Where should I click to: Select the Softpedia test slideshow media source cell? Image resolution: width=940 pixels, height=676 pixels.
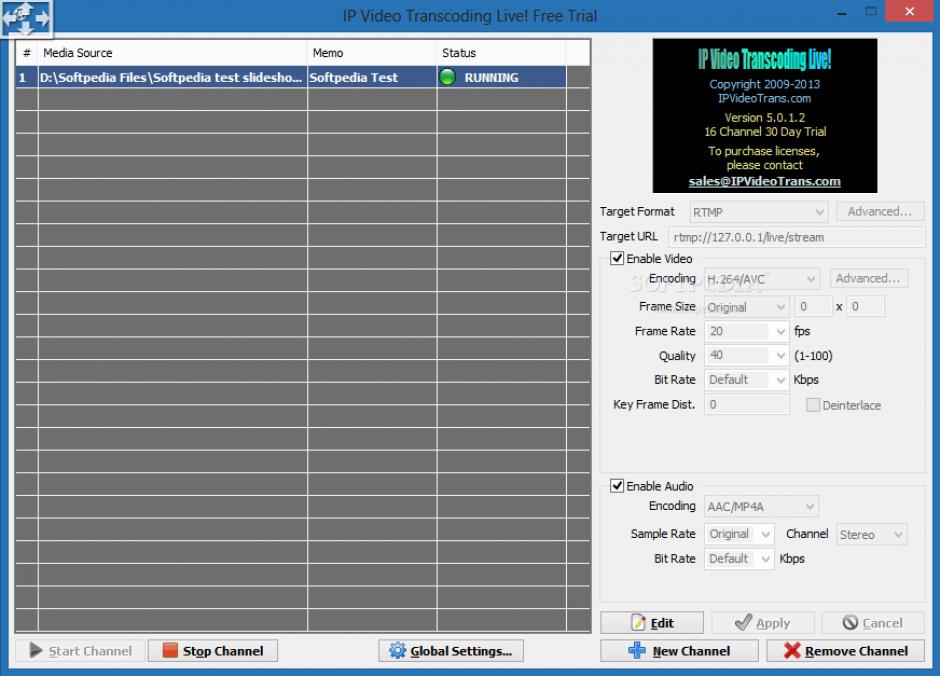click(173, 77)
